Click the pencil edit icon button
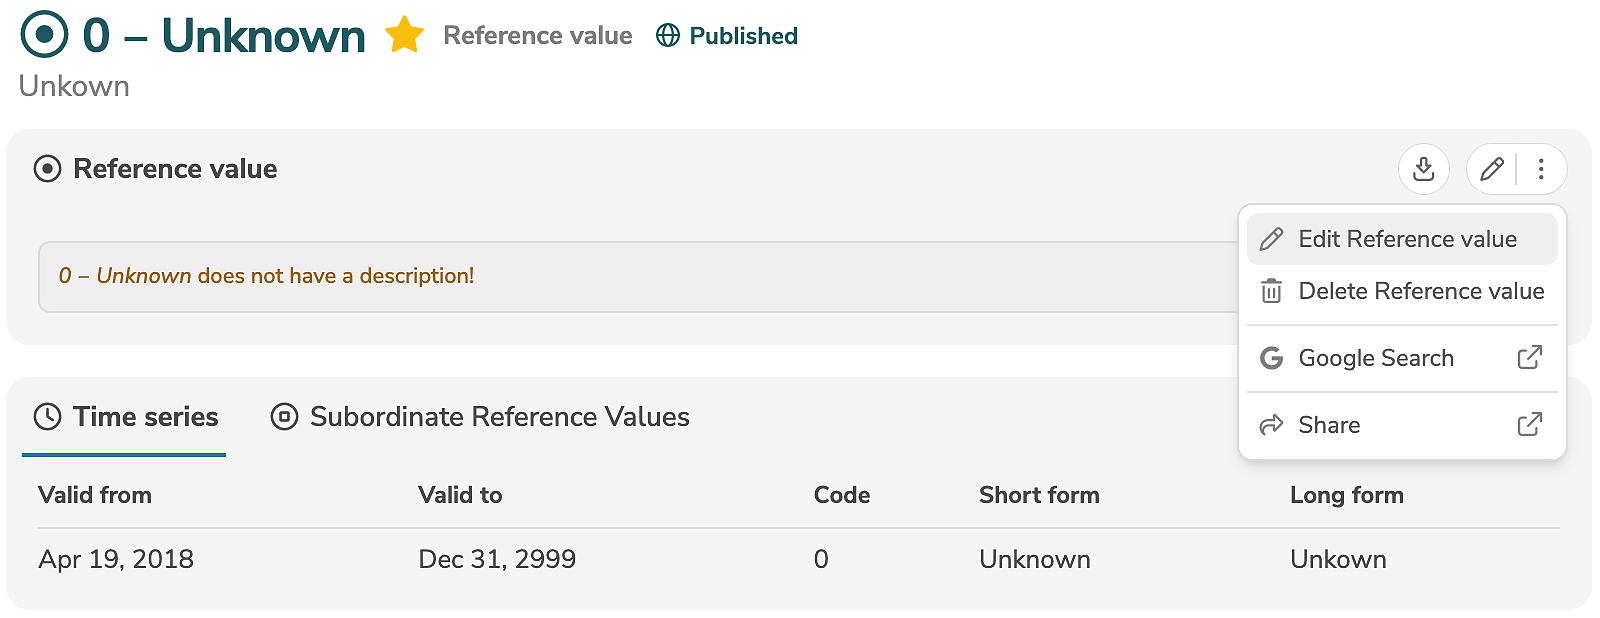 click(x=1491, y=169)
